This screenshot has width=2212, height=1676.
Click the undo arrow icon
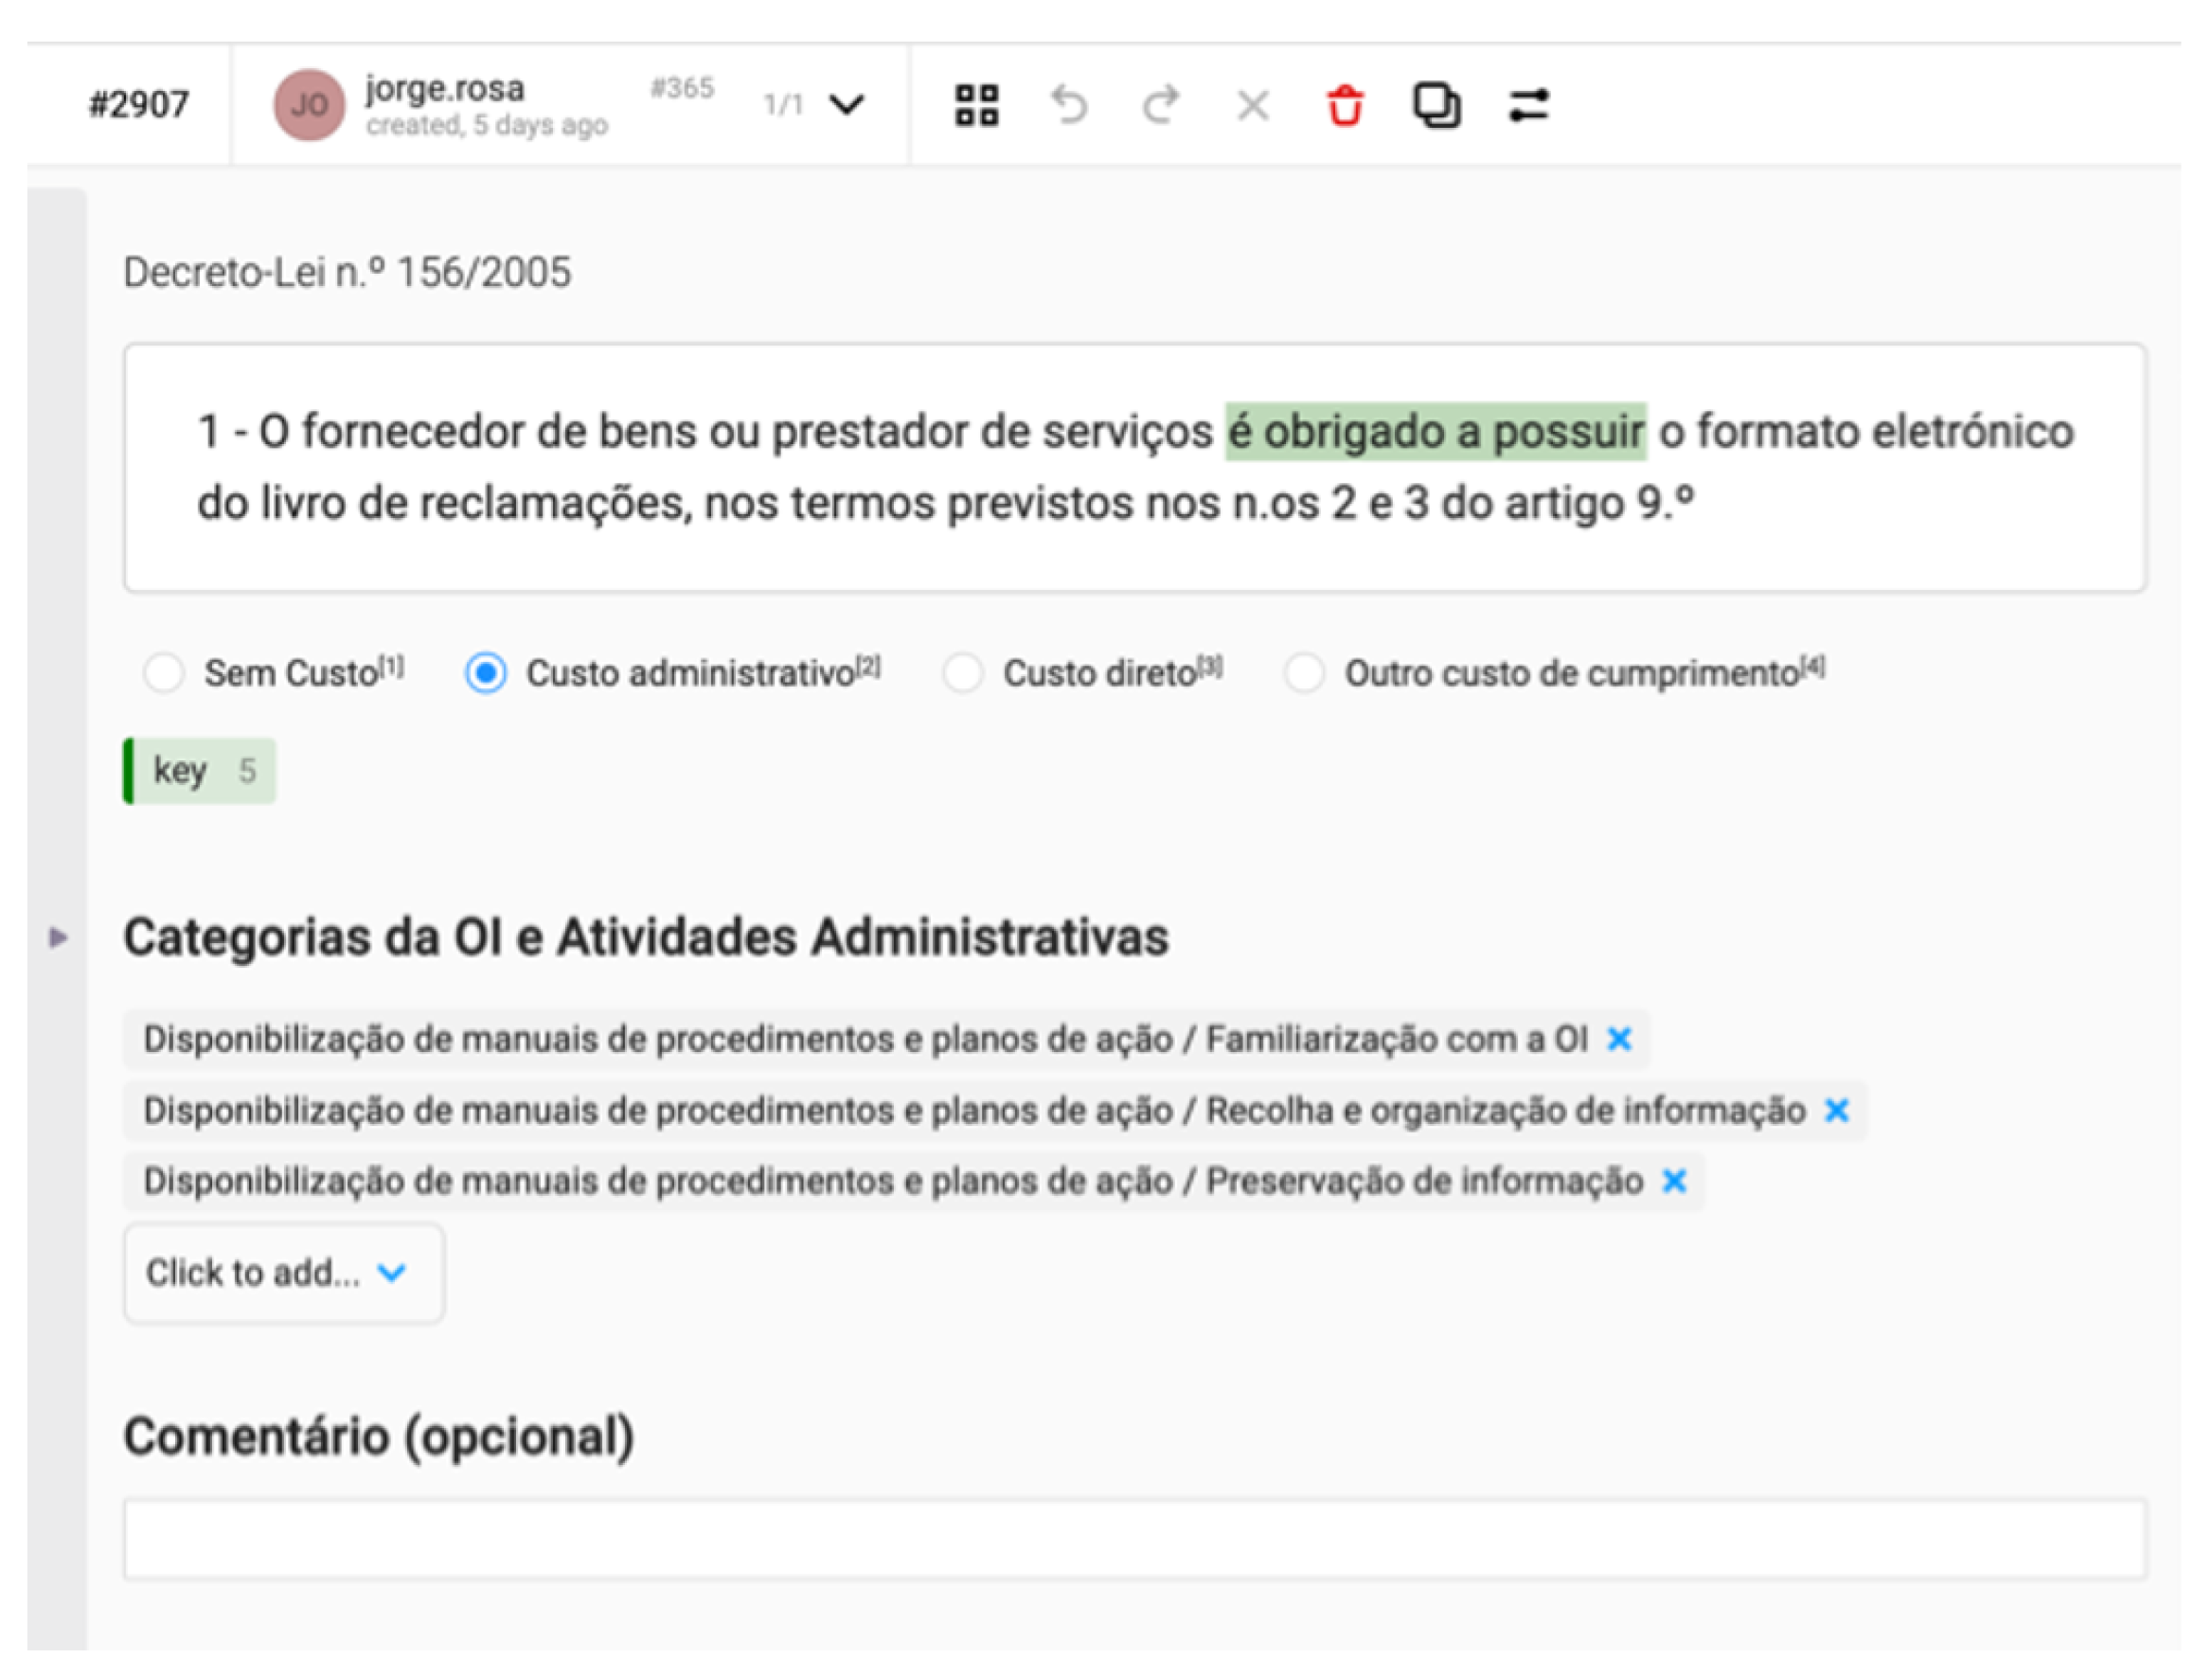click(x=1069, y=105)
